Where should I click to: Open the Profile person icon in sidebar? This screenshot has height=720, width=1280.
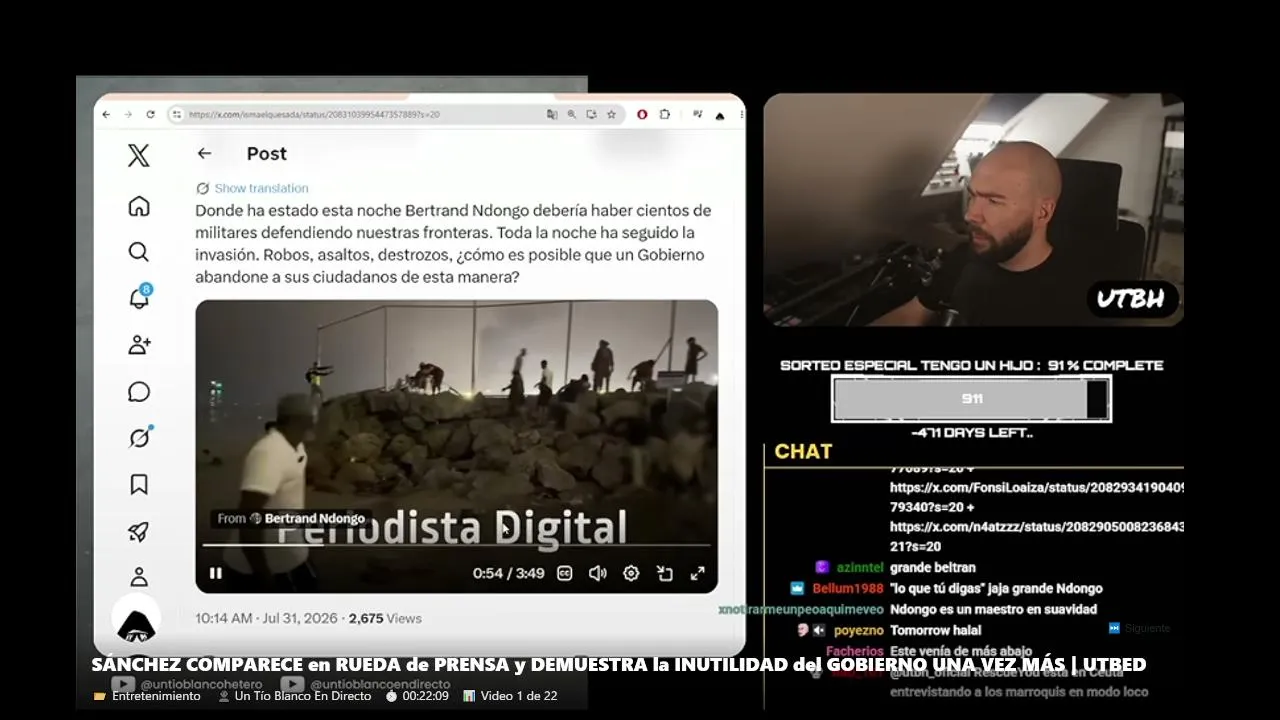[x=139, y=577]
